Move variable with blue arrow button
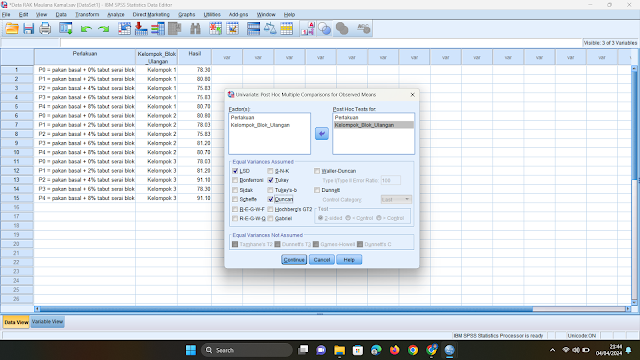Viewport: 640px width, 360px height. pos(322,133)
